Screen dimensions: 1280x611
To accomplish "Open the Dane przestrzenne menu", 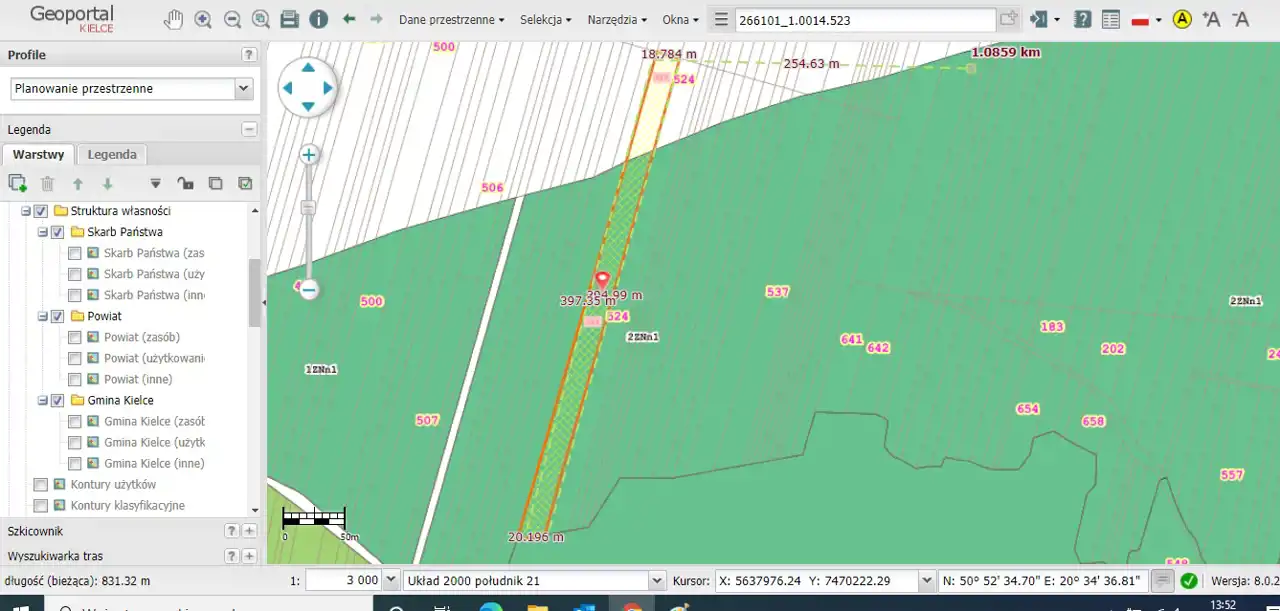I will pyautogui.click(x=451, y=19).
